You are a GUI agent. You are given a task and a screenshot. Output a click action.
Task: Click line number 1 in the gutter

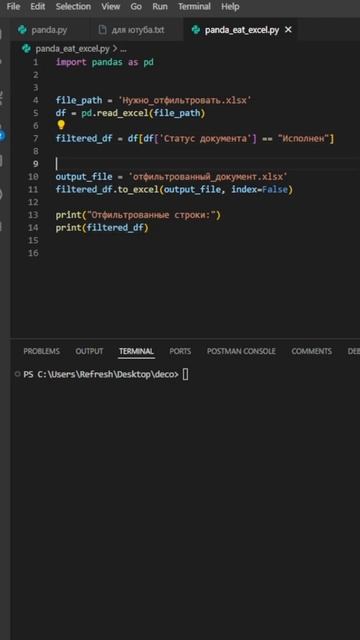36,62
